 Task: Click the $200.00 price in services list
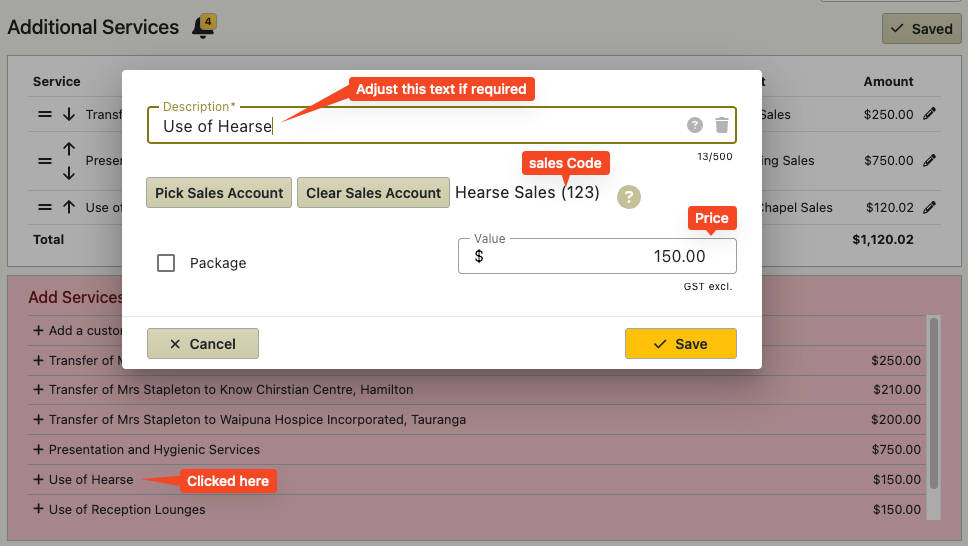point(896,419)
